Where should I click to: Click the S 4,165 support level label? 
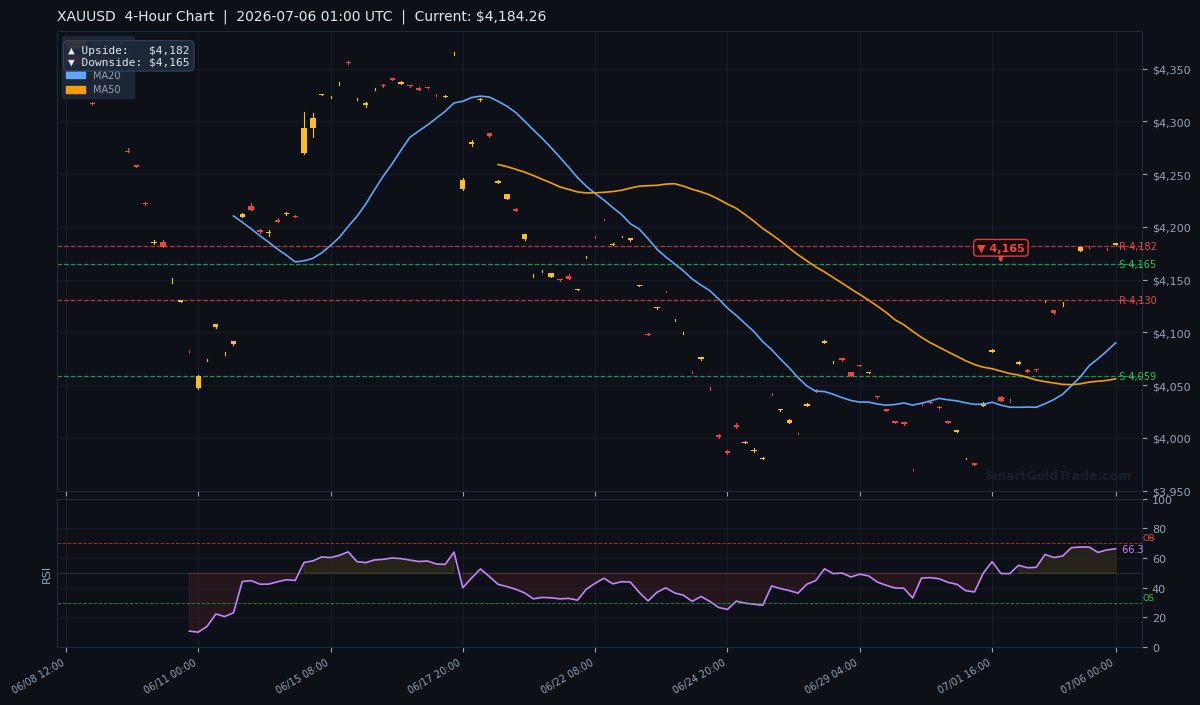(1137, 265)
